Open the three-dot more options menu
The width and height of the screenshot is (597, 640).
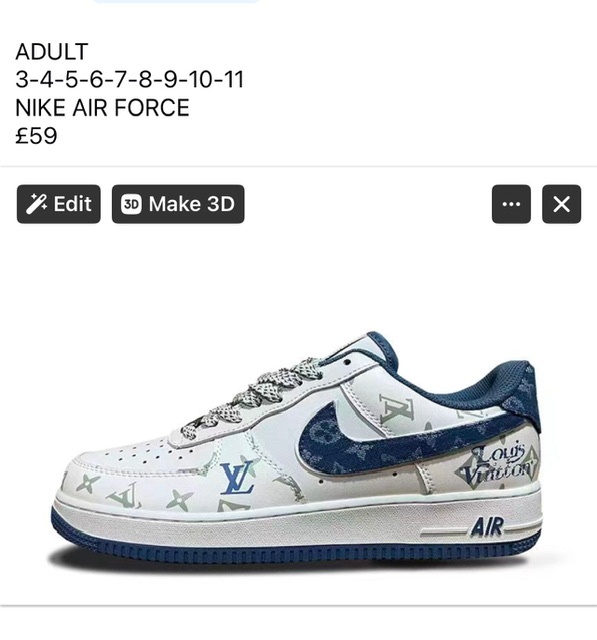(511, 204)
